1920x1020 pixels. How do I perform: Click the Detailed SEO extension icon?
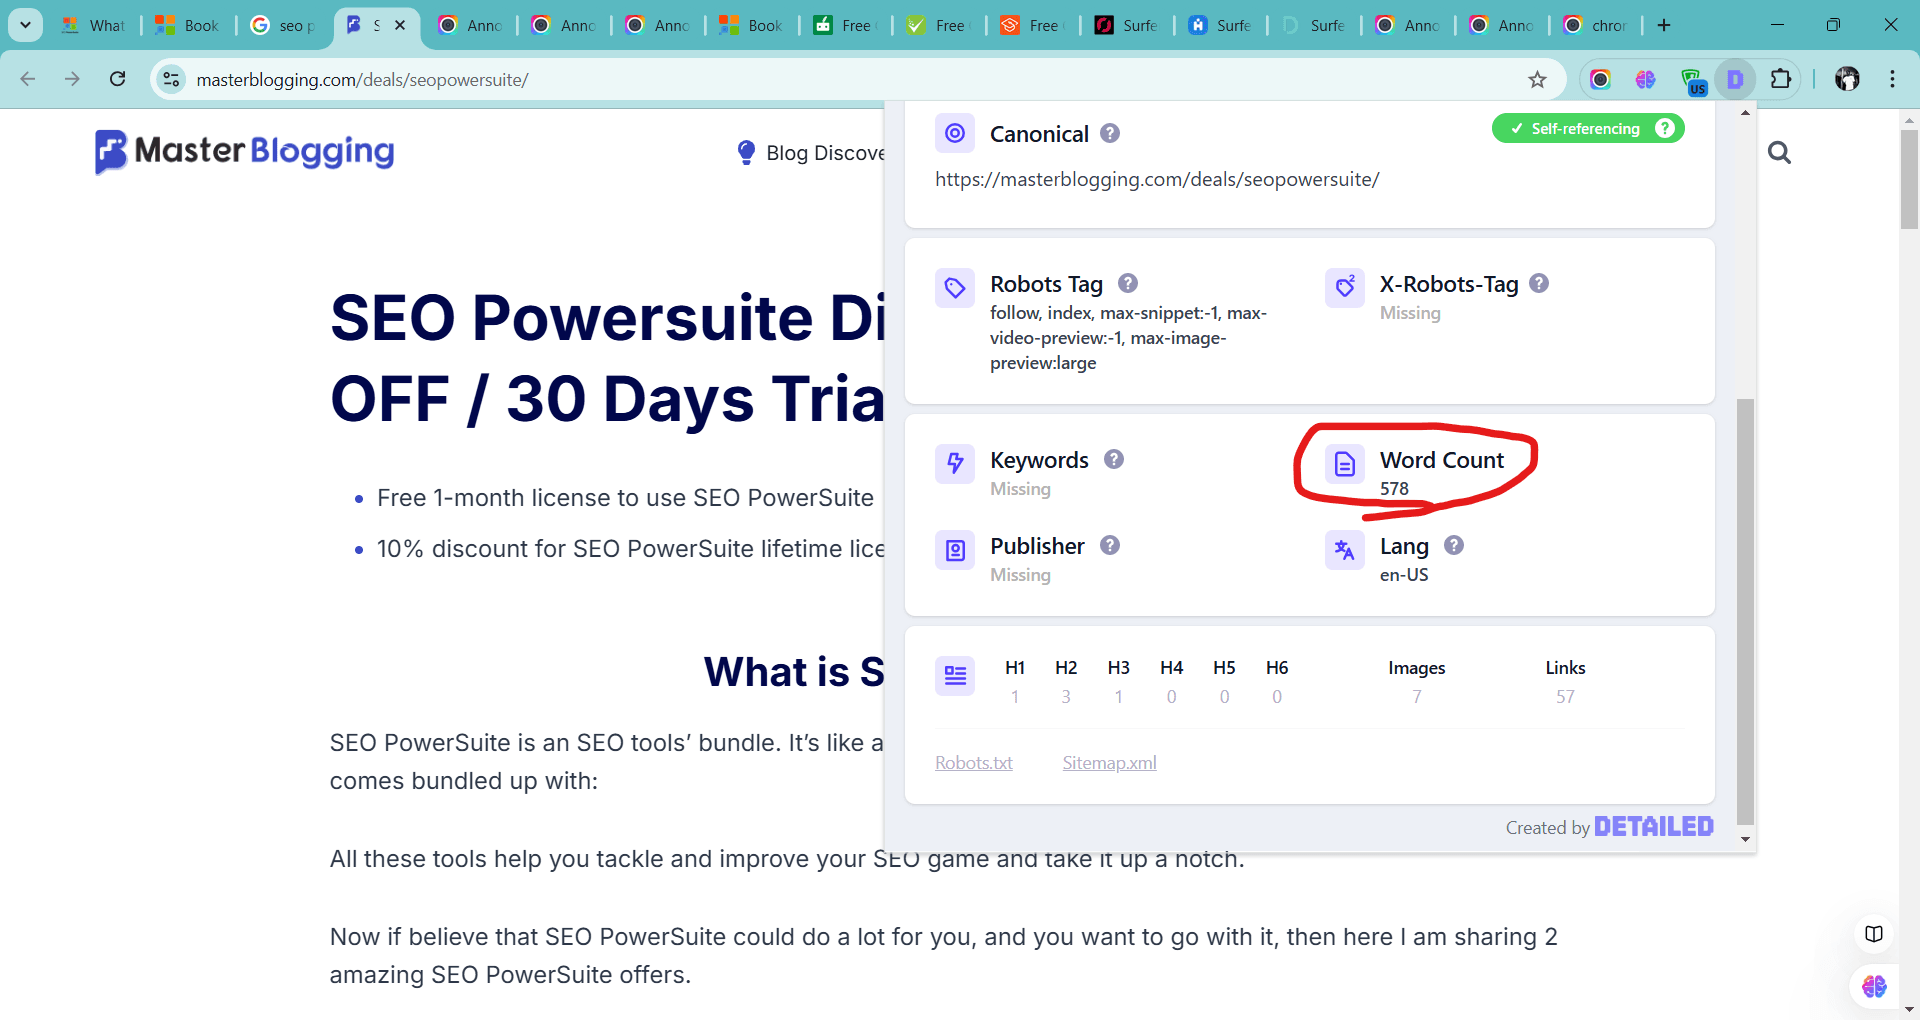(x=1735, y=79)
